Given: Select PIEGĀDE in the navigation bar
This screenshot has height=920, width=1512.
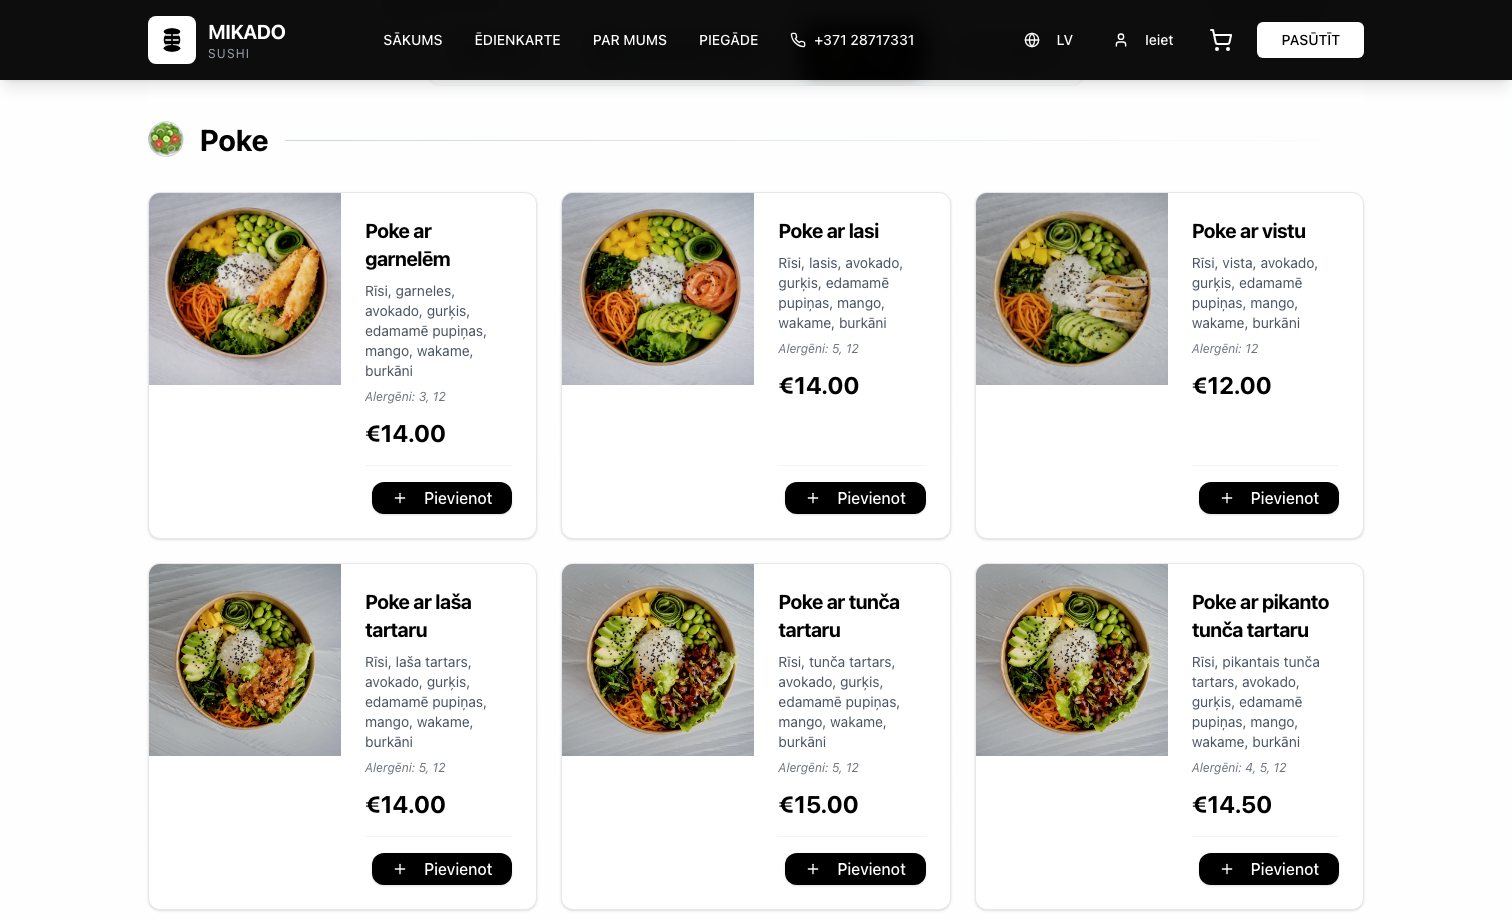Looking at the screenshot, I should pos(729,40).
